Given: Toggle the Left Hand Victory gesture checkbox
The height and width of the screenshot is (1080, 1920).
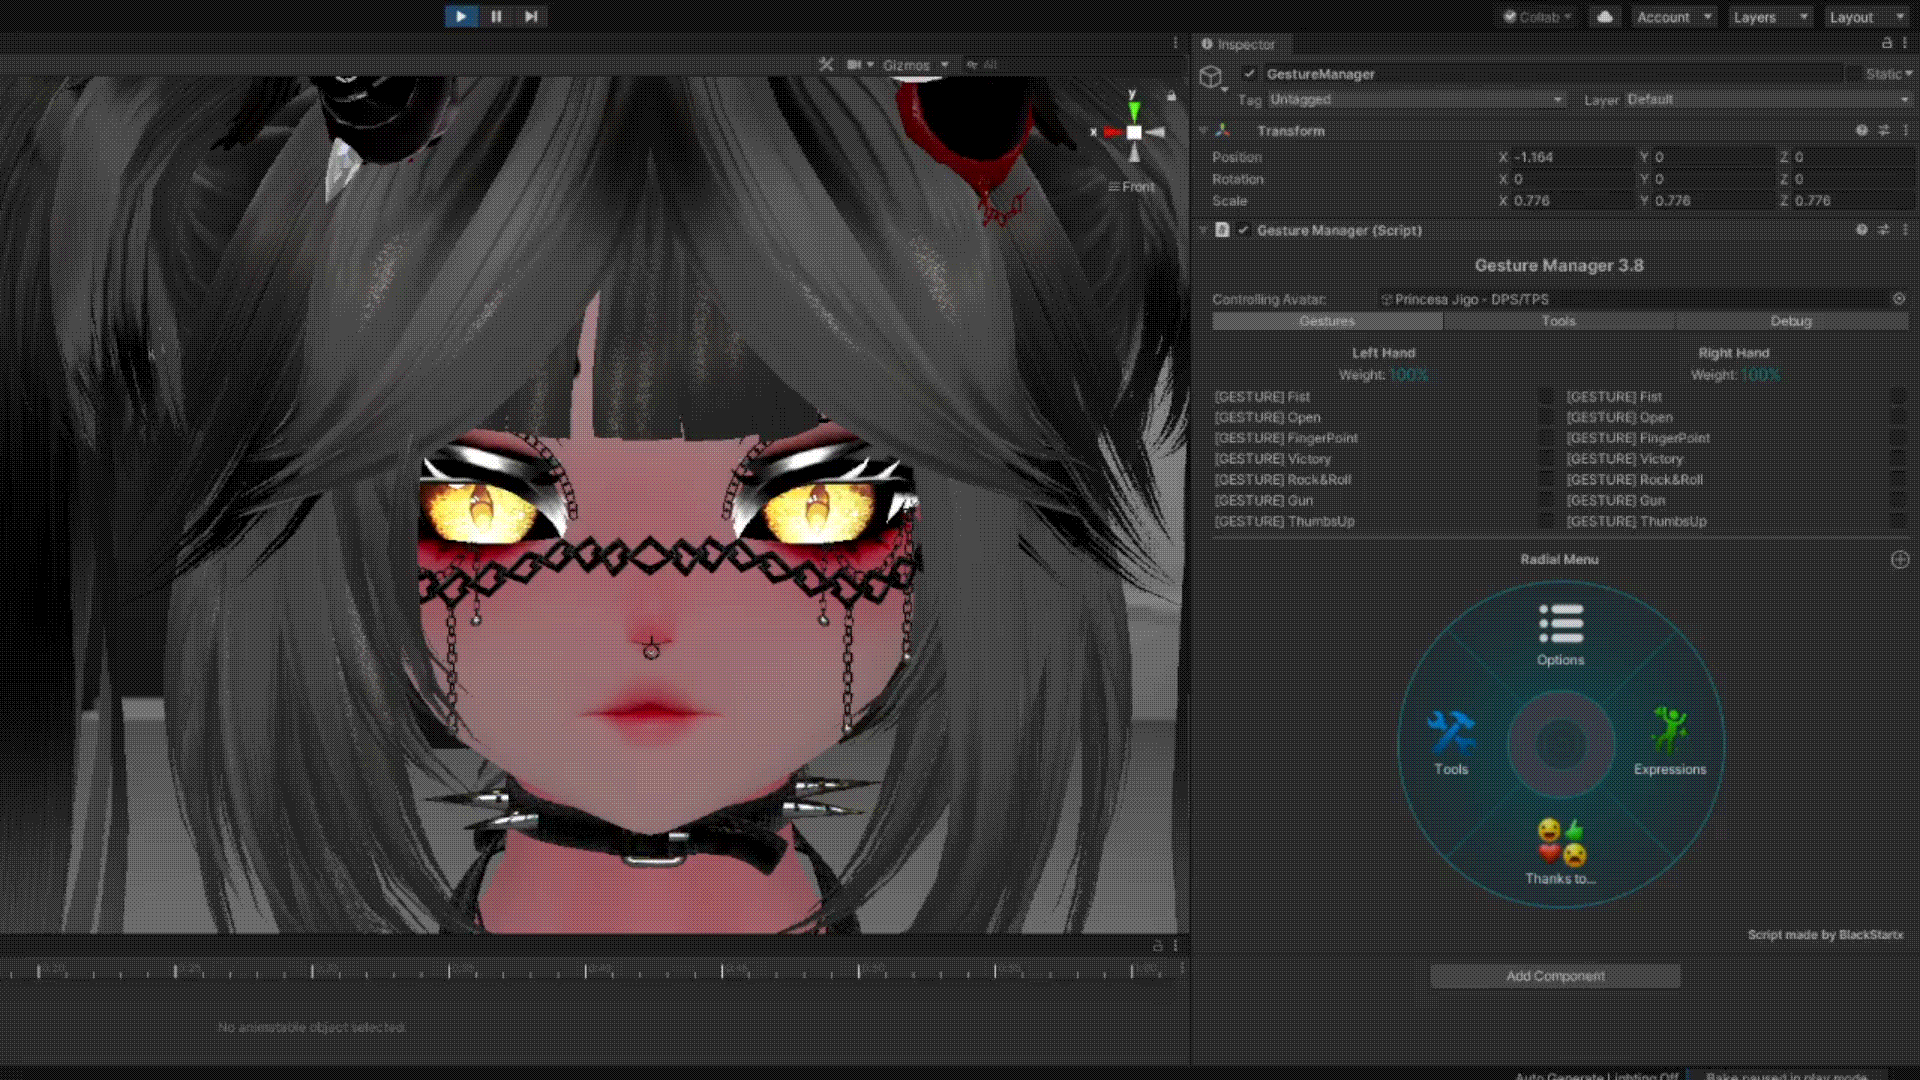Looking at the screenshot, I should coord(1546,459).
